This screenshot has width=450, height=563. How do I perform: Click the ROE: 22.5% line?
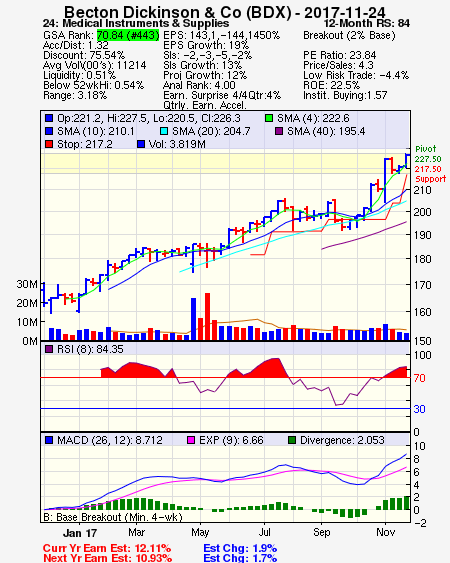[x=331, y=85]
